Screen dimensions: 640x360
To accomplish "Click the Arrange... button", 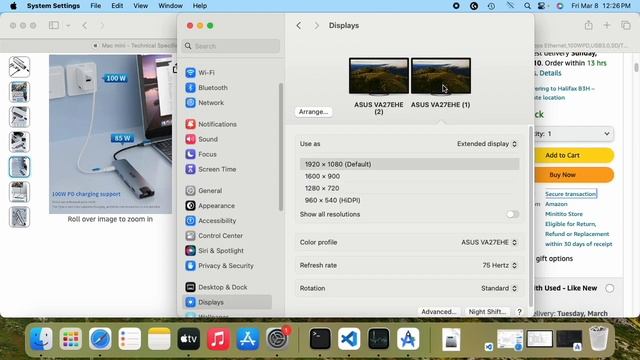I will [313, 112].
